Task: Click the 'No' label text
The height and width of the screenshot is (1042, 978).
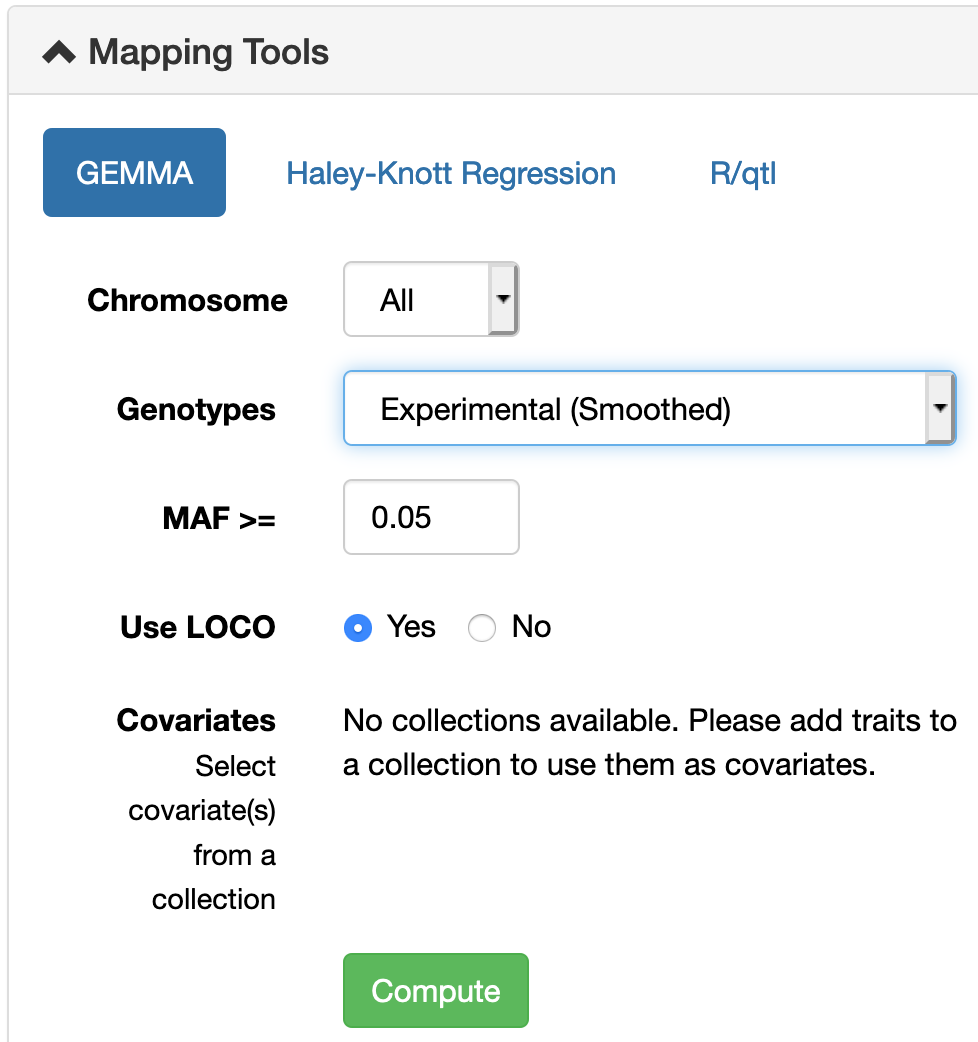Action: point(531,627)
